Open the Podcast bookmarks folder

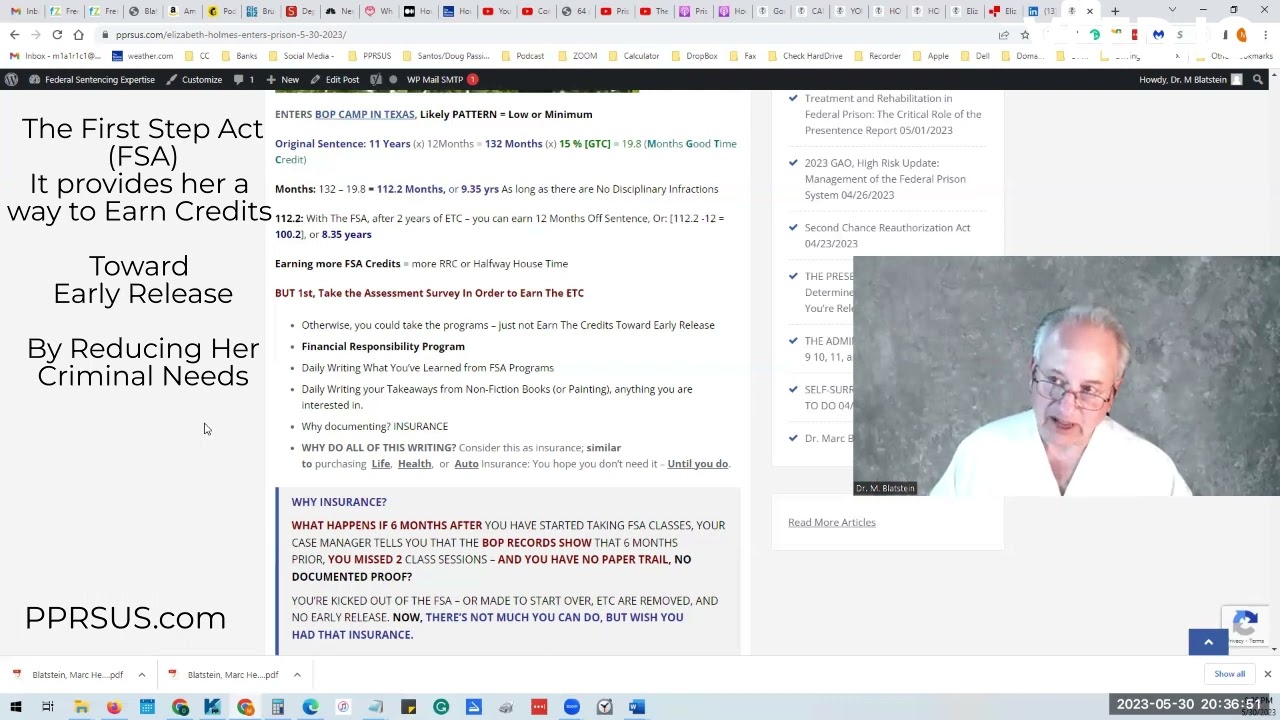(521, 56)
